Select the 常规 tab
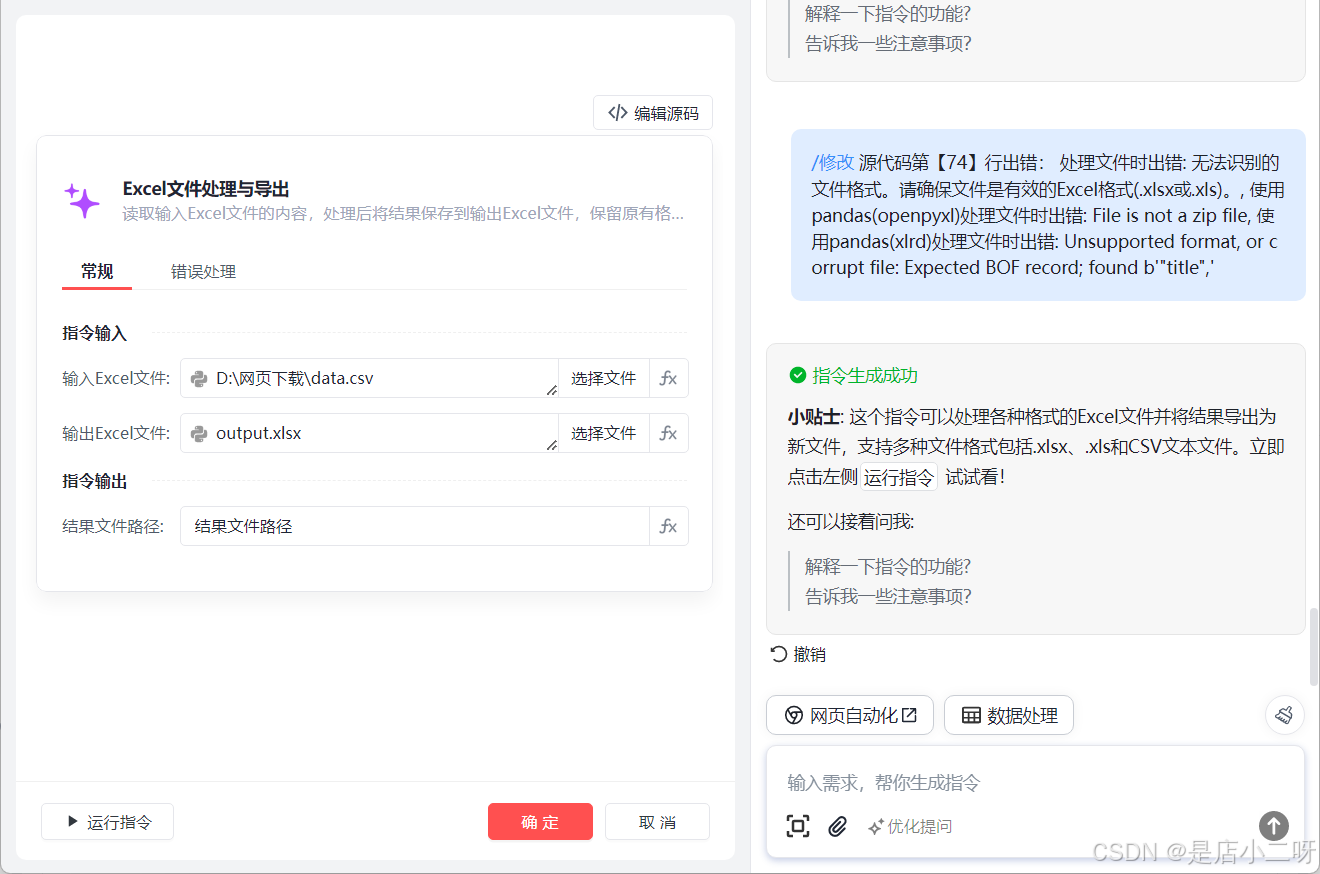The image size is (1320, 874). coord(96,271)
